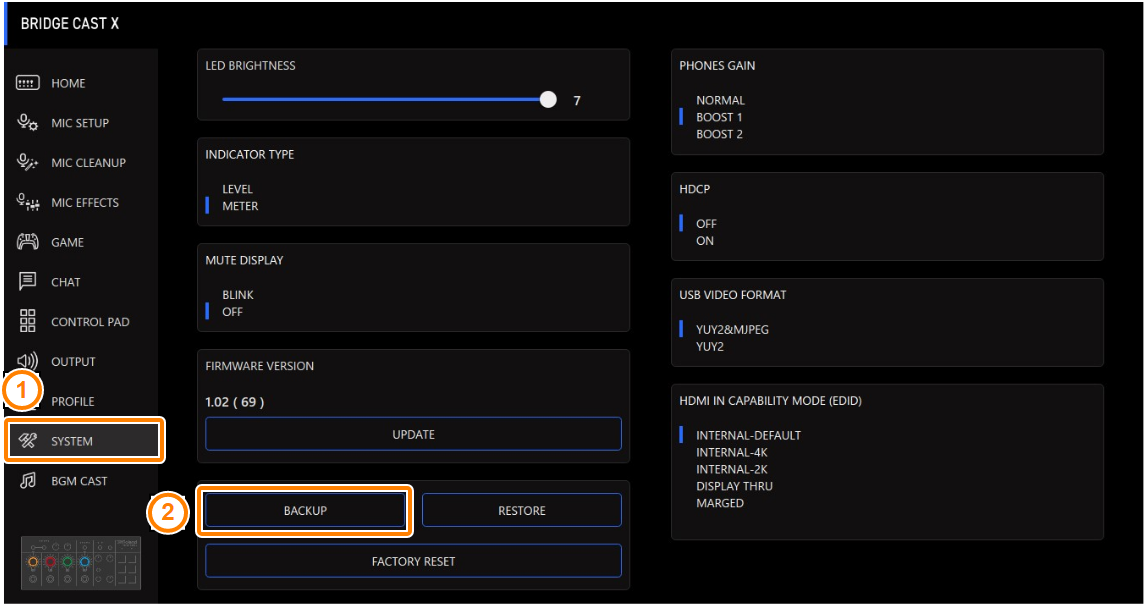Turn HDCP OFF
The width and height of the screenshot is (1147, 608).
point(706,224)
